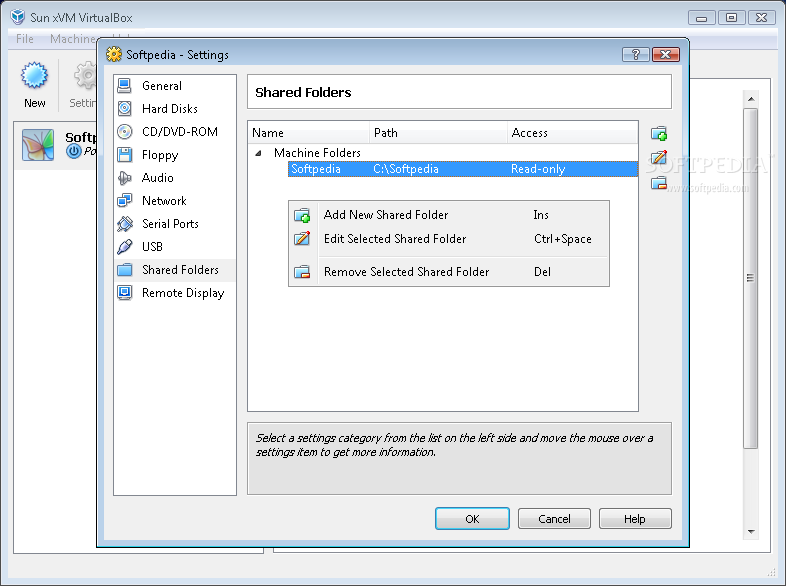Open the File menu in VirtualBox

click(x=25, y=39)
